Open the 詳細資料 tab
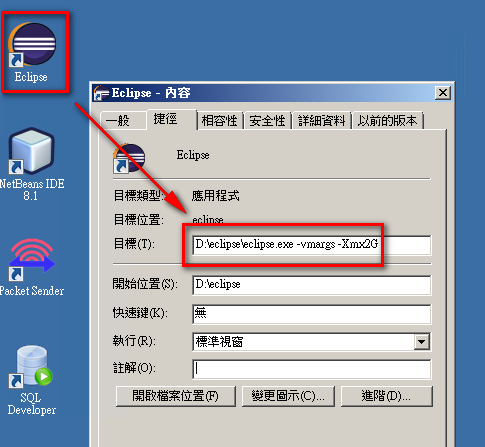485x447 pixels. [321, 120]
